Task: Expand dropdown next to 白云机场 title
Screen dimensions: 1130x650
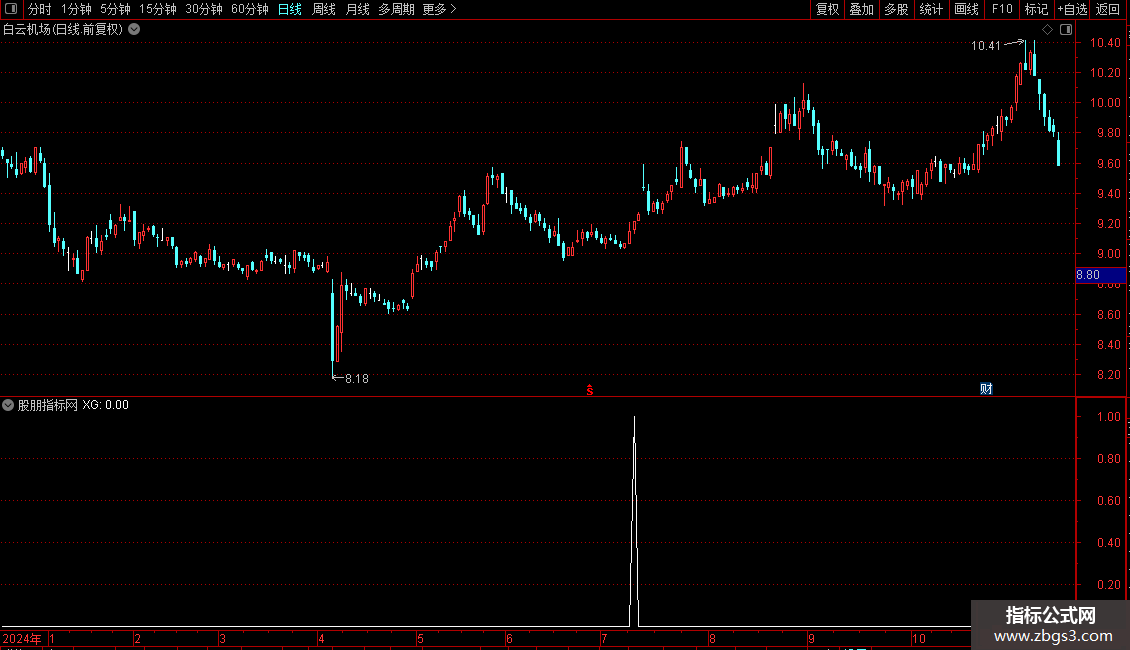Action: (x=134, y=30)
